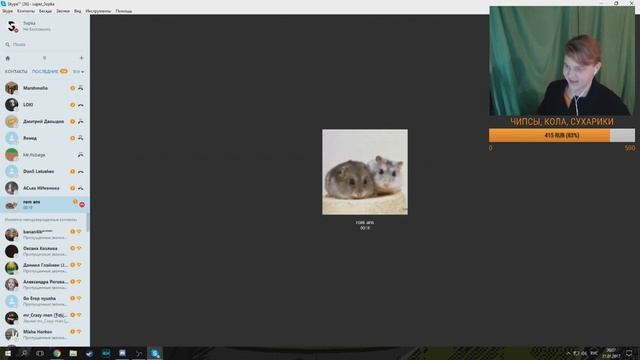Image resolution: width=640 pixels, height=360 pixels.
Task: Open the Звонки menu
Action: click(63, 11)
